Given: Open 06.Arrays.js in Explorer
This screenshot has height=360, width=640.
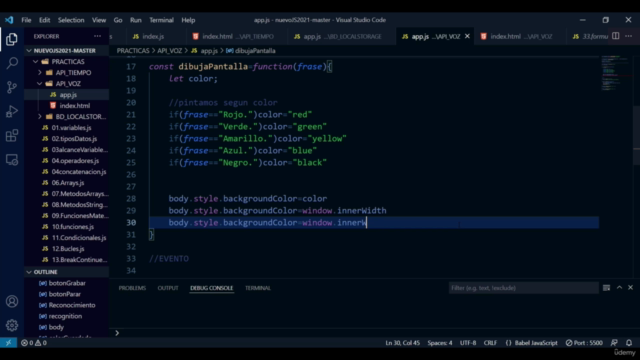Looking at the screenshot, I should coord(68,183).
